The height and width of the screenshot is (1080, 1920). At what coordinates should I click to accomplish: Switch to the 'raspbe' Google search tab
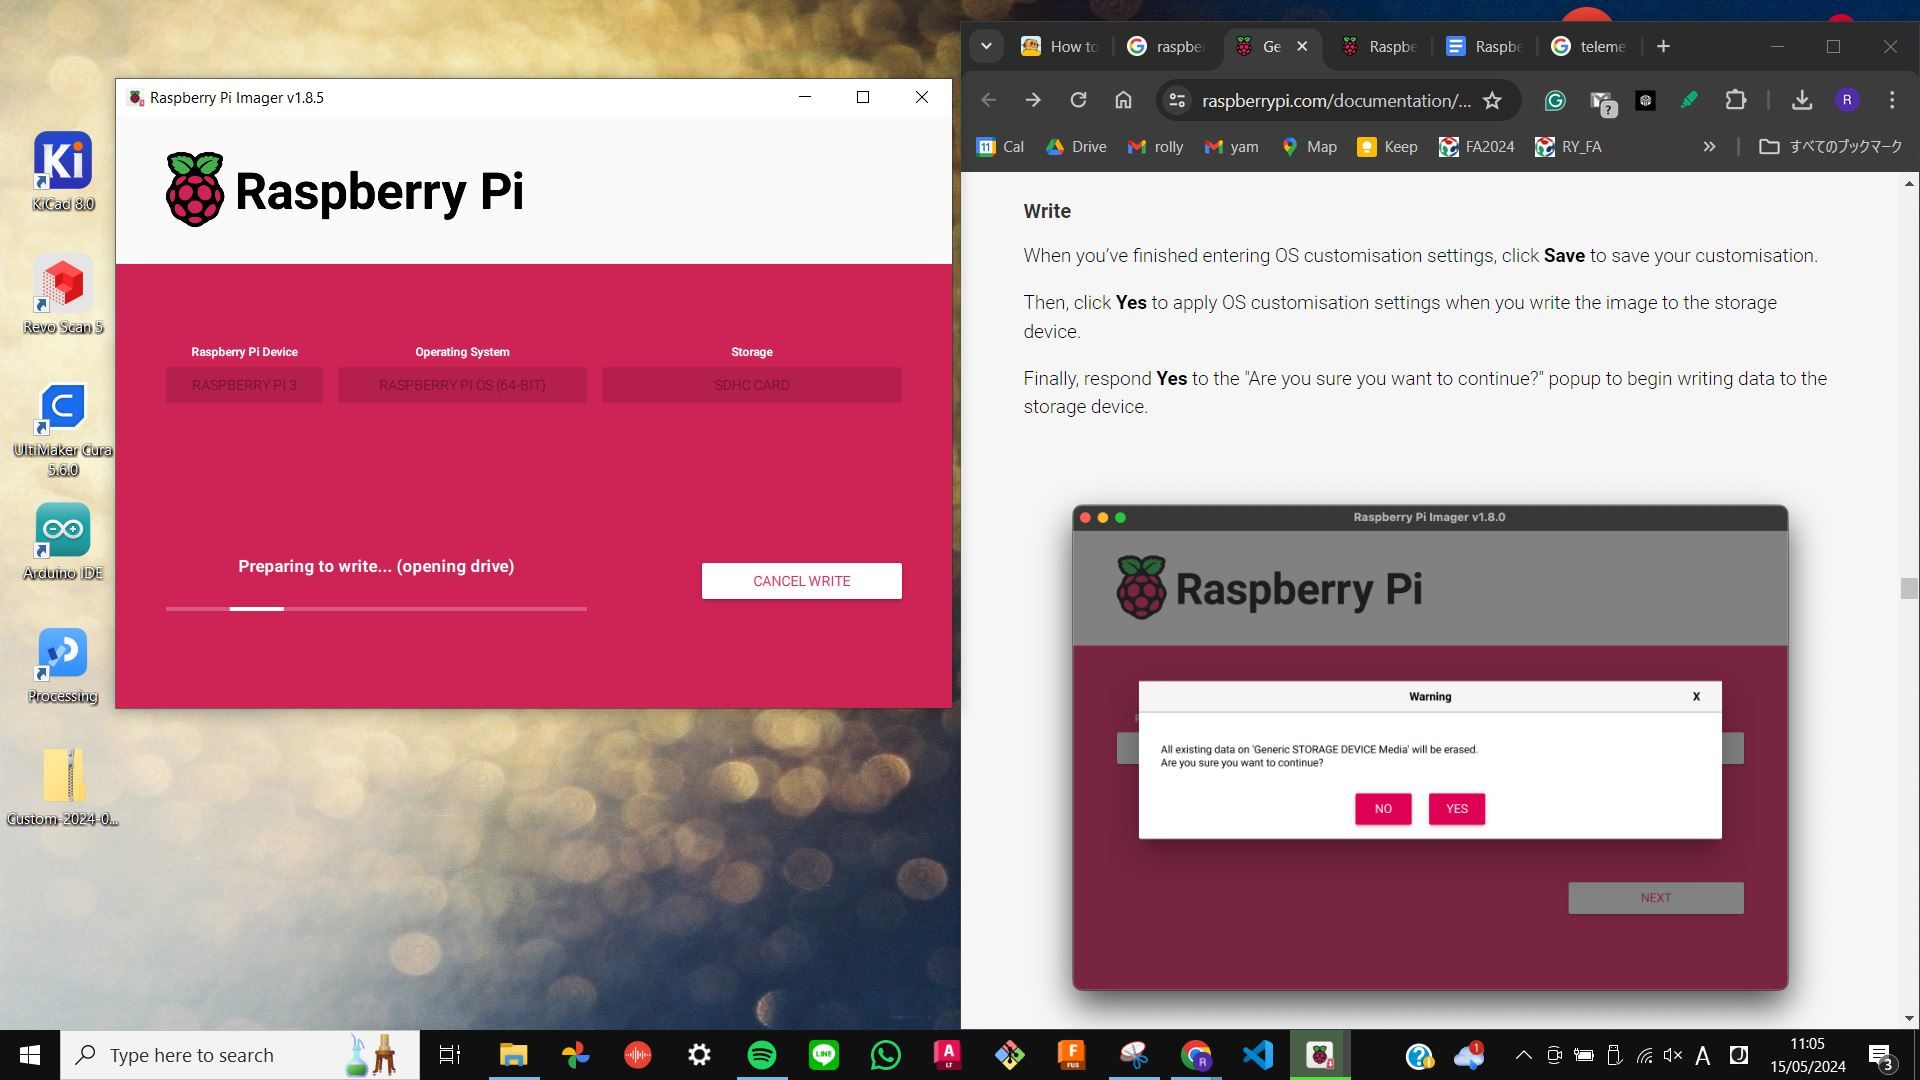click(x=1166, y=46)
